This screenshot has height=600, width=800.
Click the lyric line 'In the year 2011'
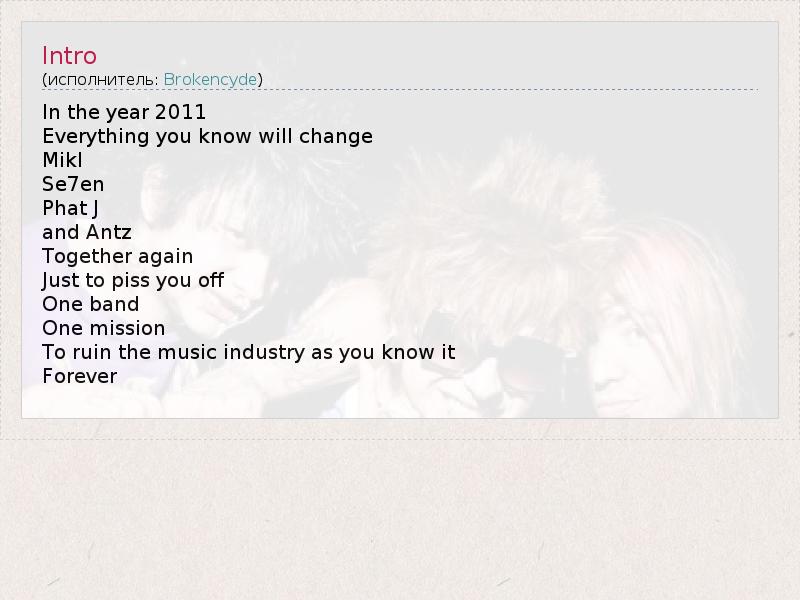tap(124, 112)
